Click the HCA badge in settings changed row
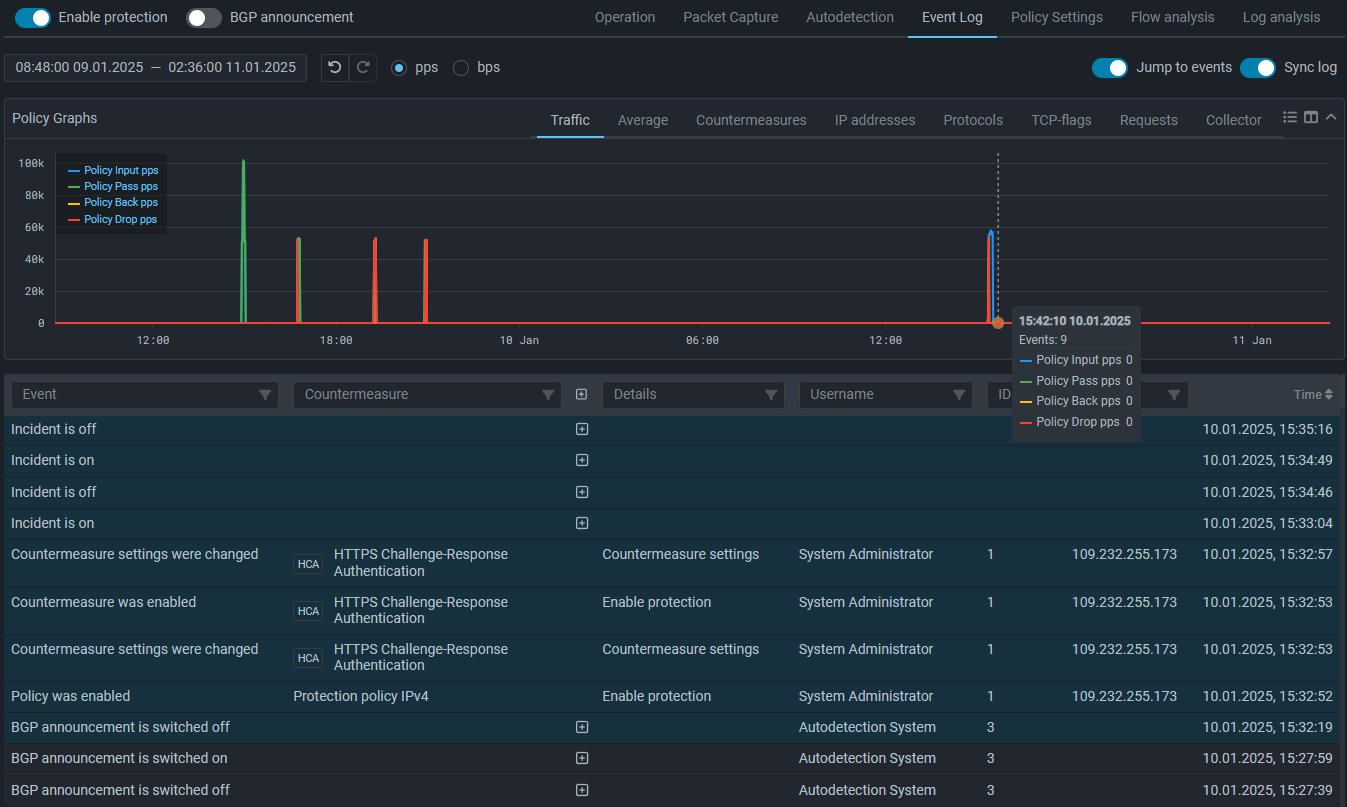Image resolution: width=1347 pixels, height=807 pixels. (308, 564)
